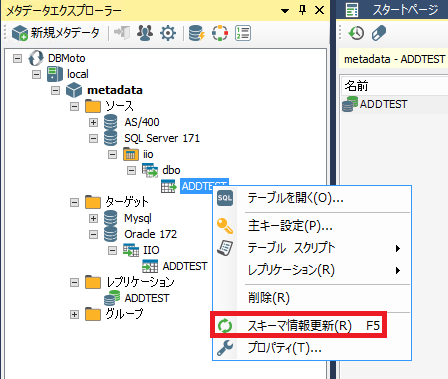Click the 名前 column header
Viewport: 448px width, 379px height.
point(395,86)
